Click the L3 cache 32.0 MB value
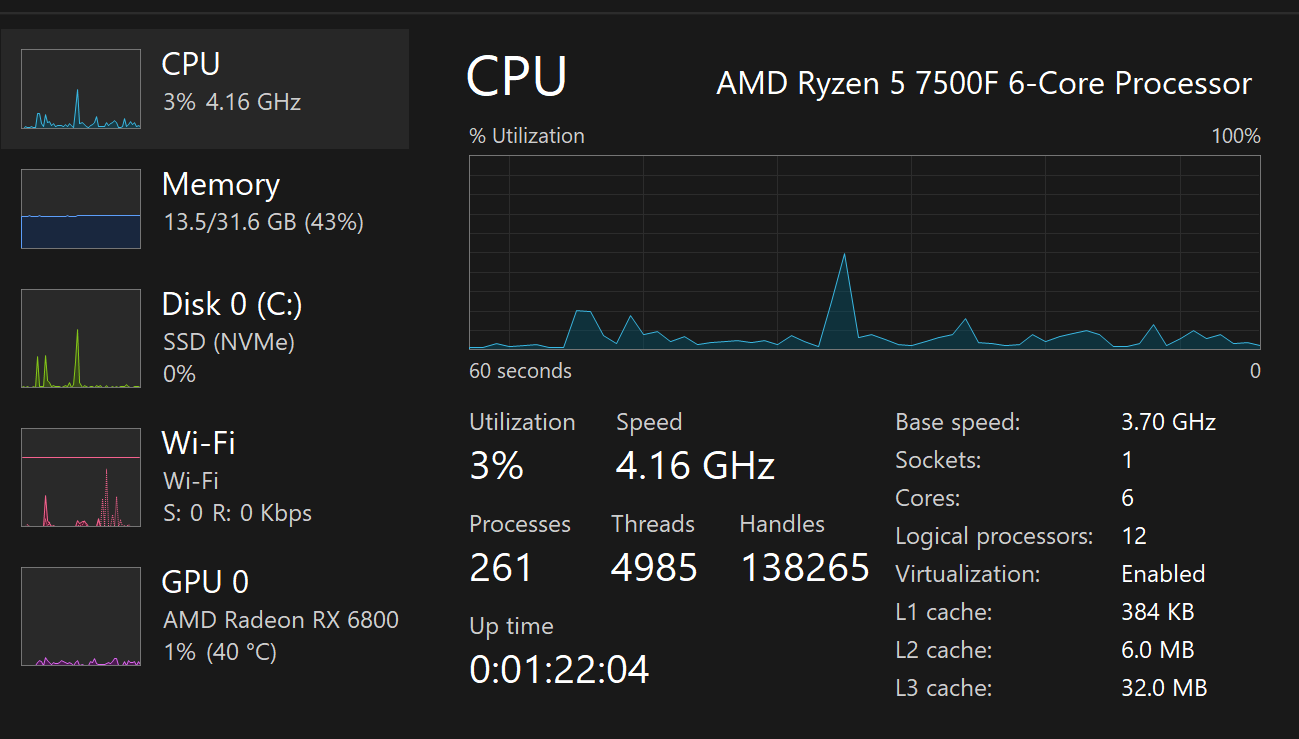This screenshot has height=739, width=1299. coord(1164,688)
